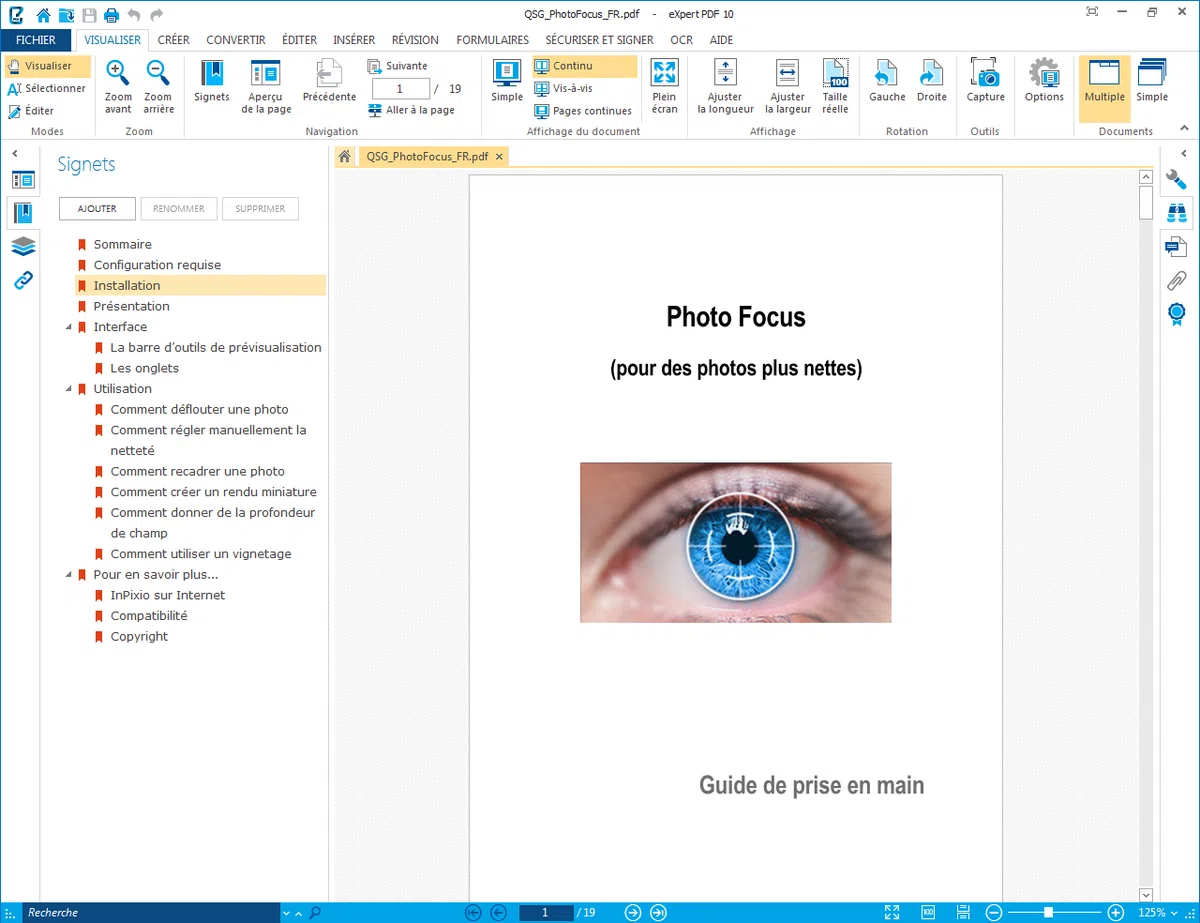Image resolution: width=1200 pixels, height=923 pixels.
Task: Go to last page in status bar
Action: [658, 912]
